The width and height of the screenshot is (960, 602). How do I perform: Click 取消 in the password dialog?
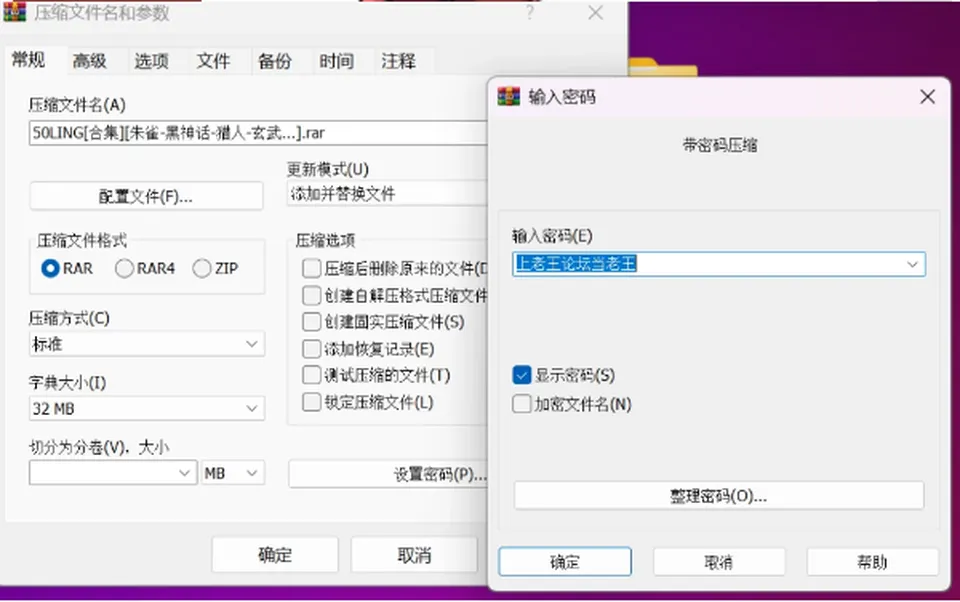point(719,562)
